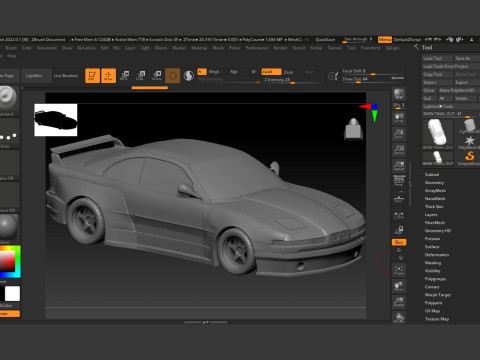Expand the Polygroups subpalette
Viewport: 480px width, 360px height.
point(435,279)
